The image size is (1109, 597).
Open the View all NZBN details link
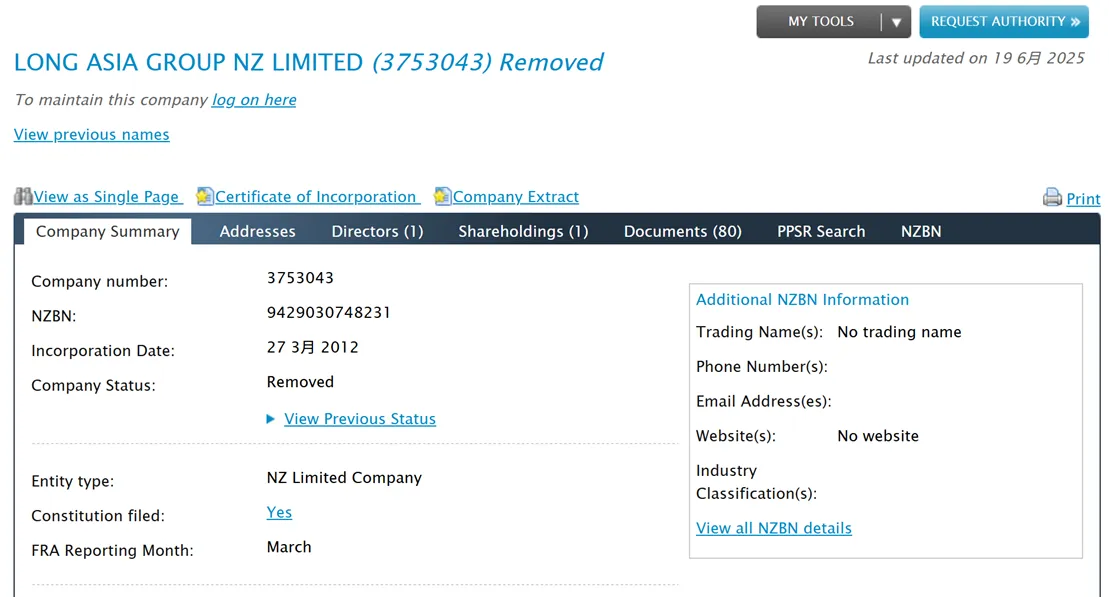pyautogui.click(x=774, y=528)
